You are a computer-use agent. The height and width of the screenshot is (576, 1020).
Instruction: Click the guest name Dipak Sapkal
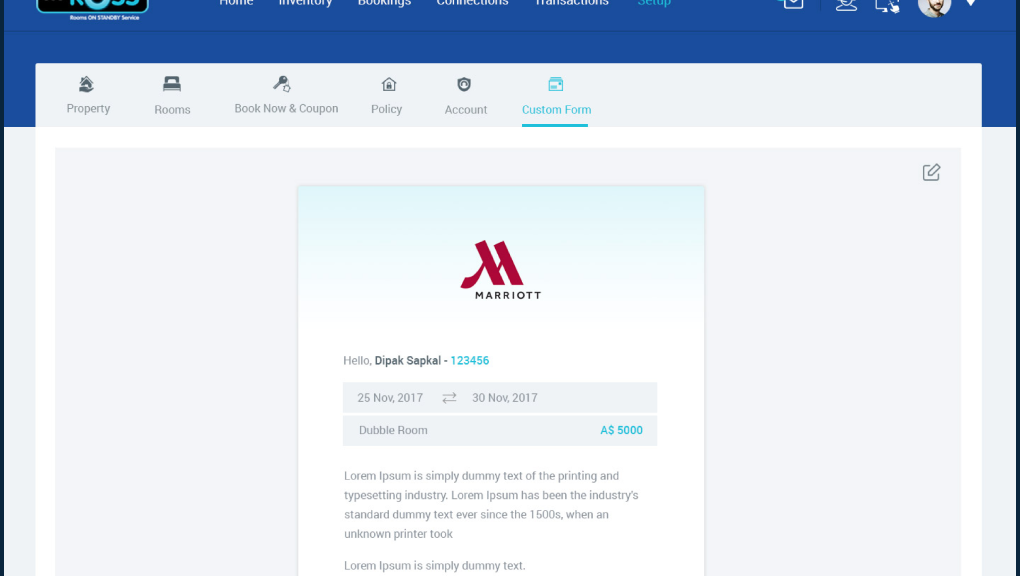click(407, 361)
